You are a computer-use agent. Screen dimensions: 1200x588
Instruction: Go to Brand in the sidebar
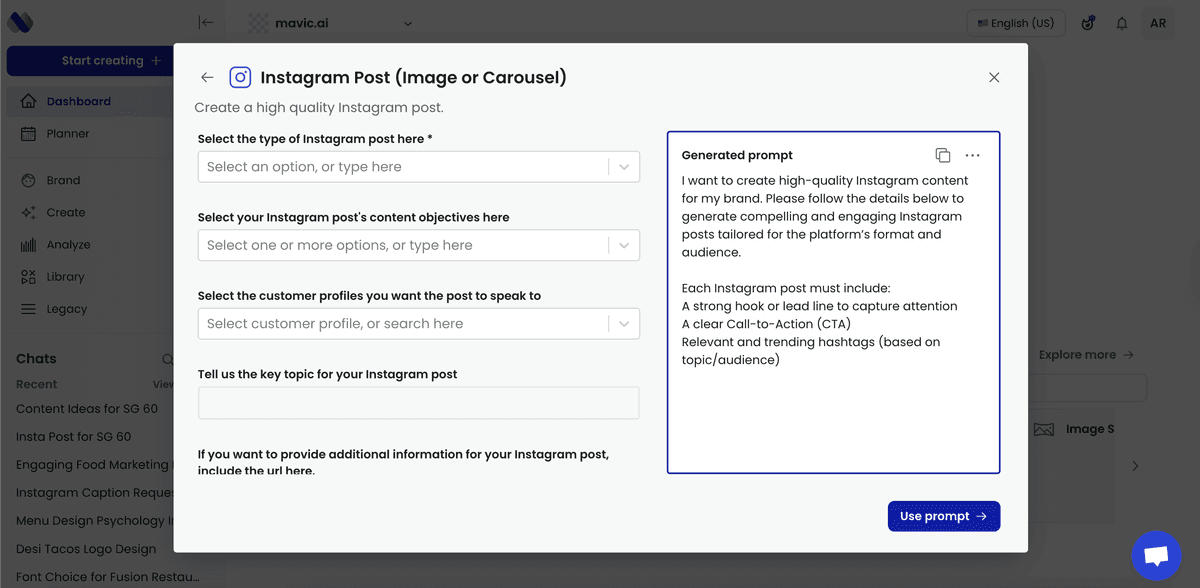tap(63, 181)
